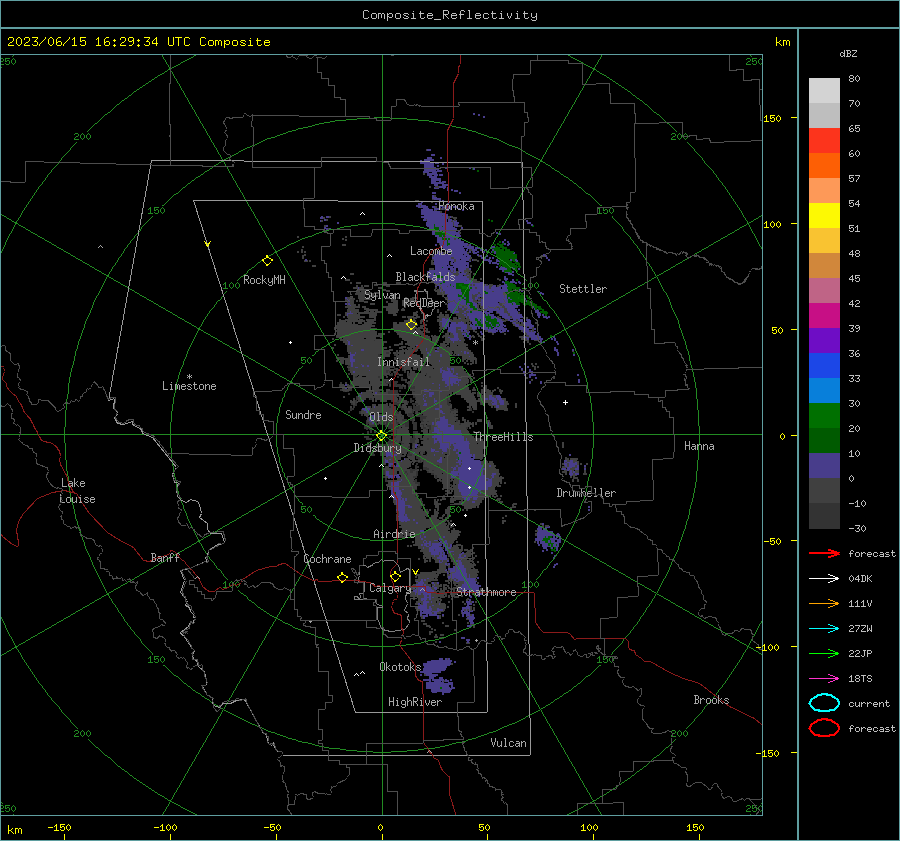Click the '04DK' legend label
This screenshot has height=841, width=900.
pos(860,578)
